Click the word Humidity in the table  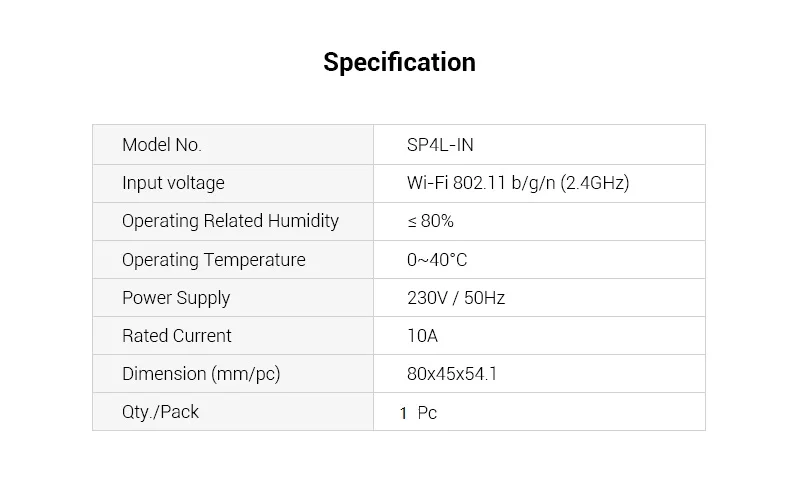(303, 221)
